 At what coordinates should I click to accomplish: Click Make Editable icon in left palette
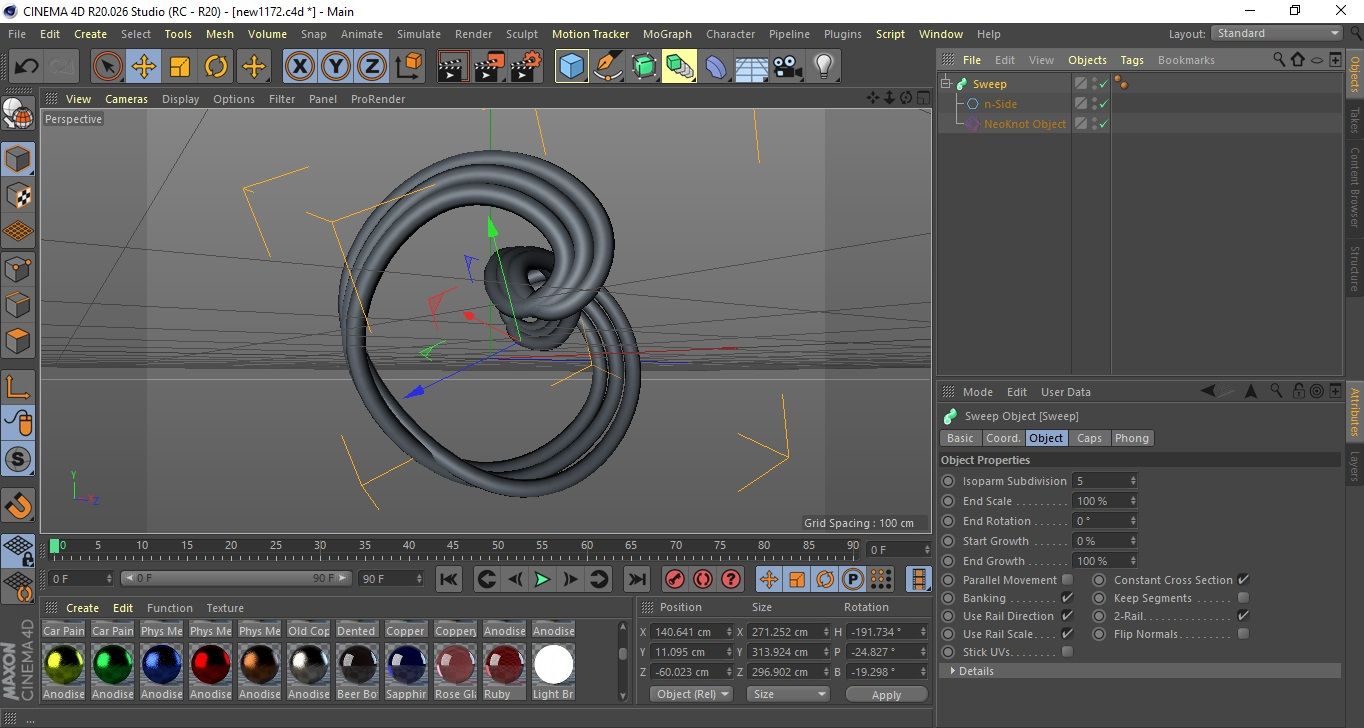pos(18,114)
